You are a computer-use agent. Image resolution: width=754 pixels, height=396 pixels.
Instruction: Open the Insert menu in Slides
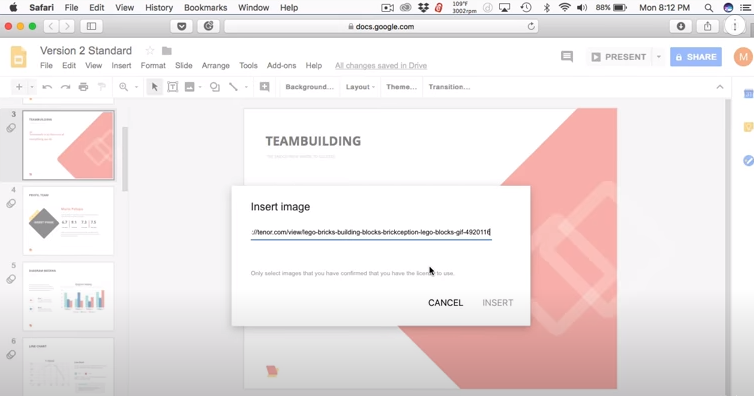[x=121, y=65]
